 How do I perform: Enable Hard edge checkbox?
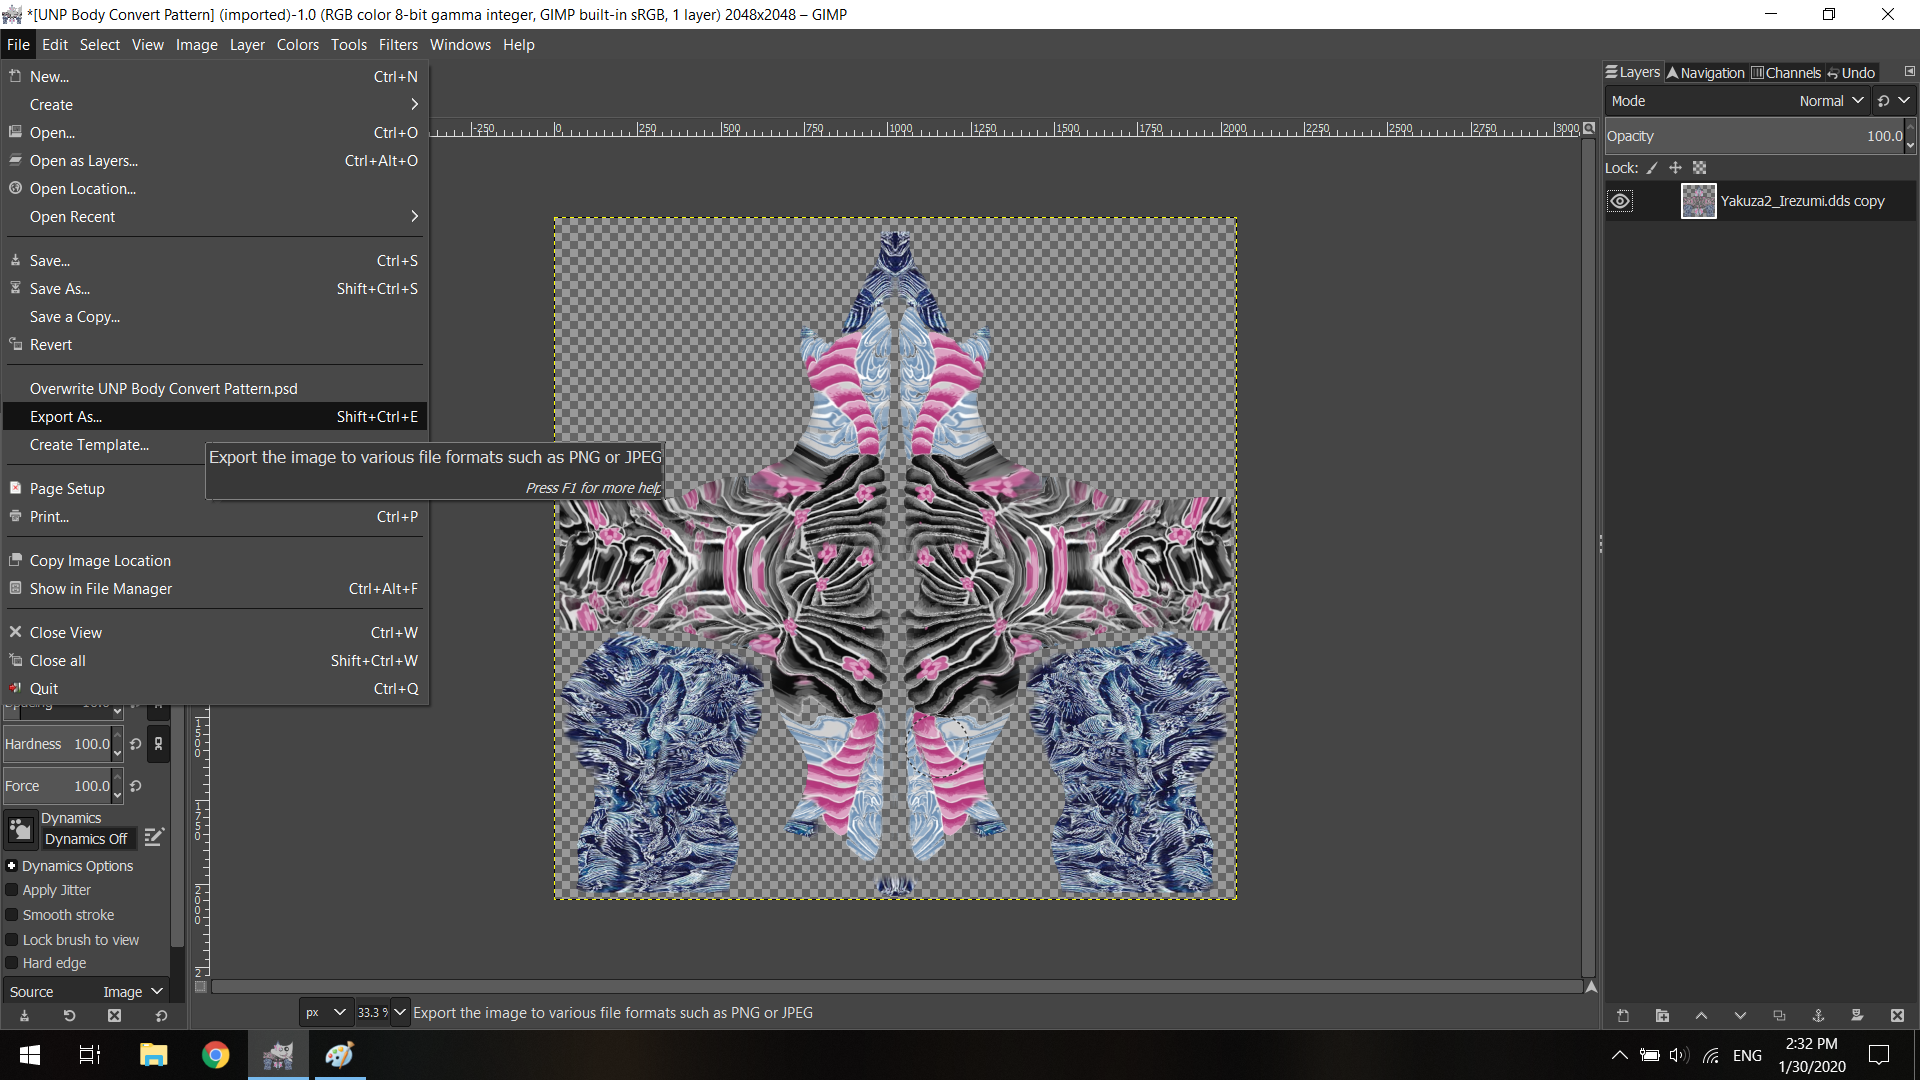click(x=12, y=963)
